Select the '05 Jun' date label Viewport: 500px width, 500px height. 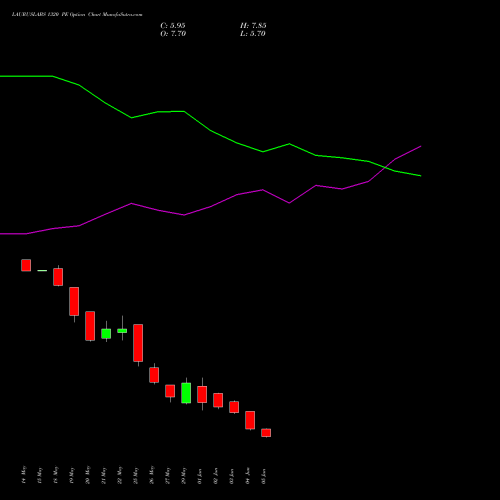click(x=264, y=476)
